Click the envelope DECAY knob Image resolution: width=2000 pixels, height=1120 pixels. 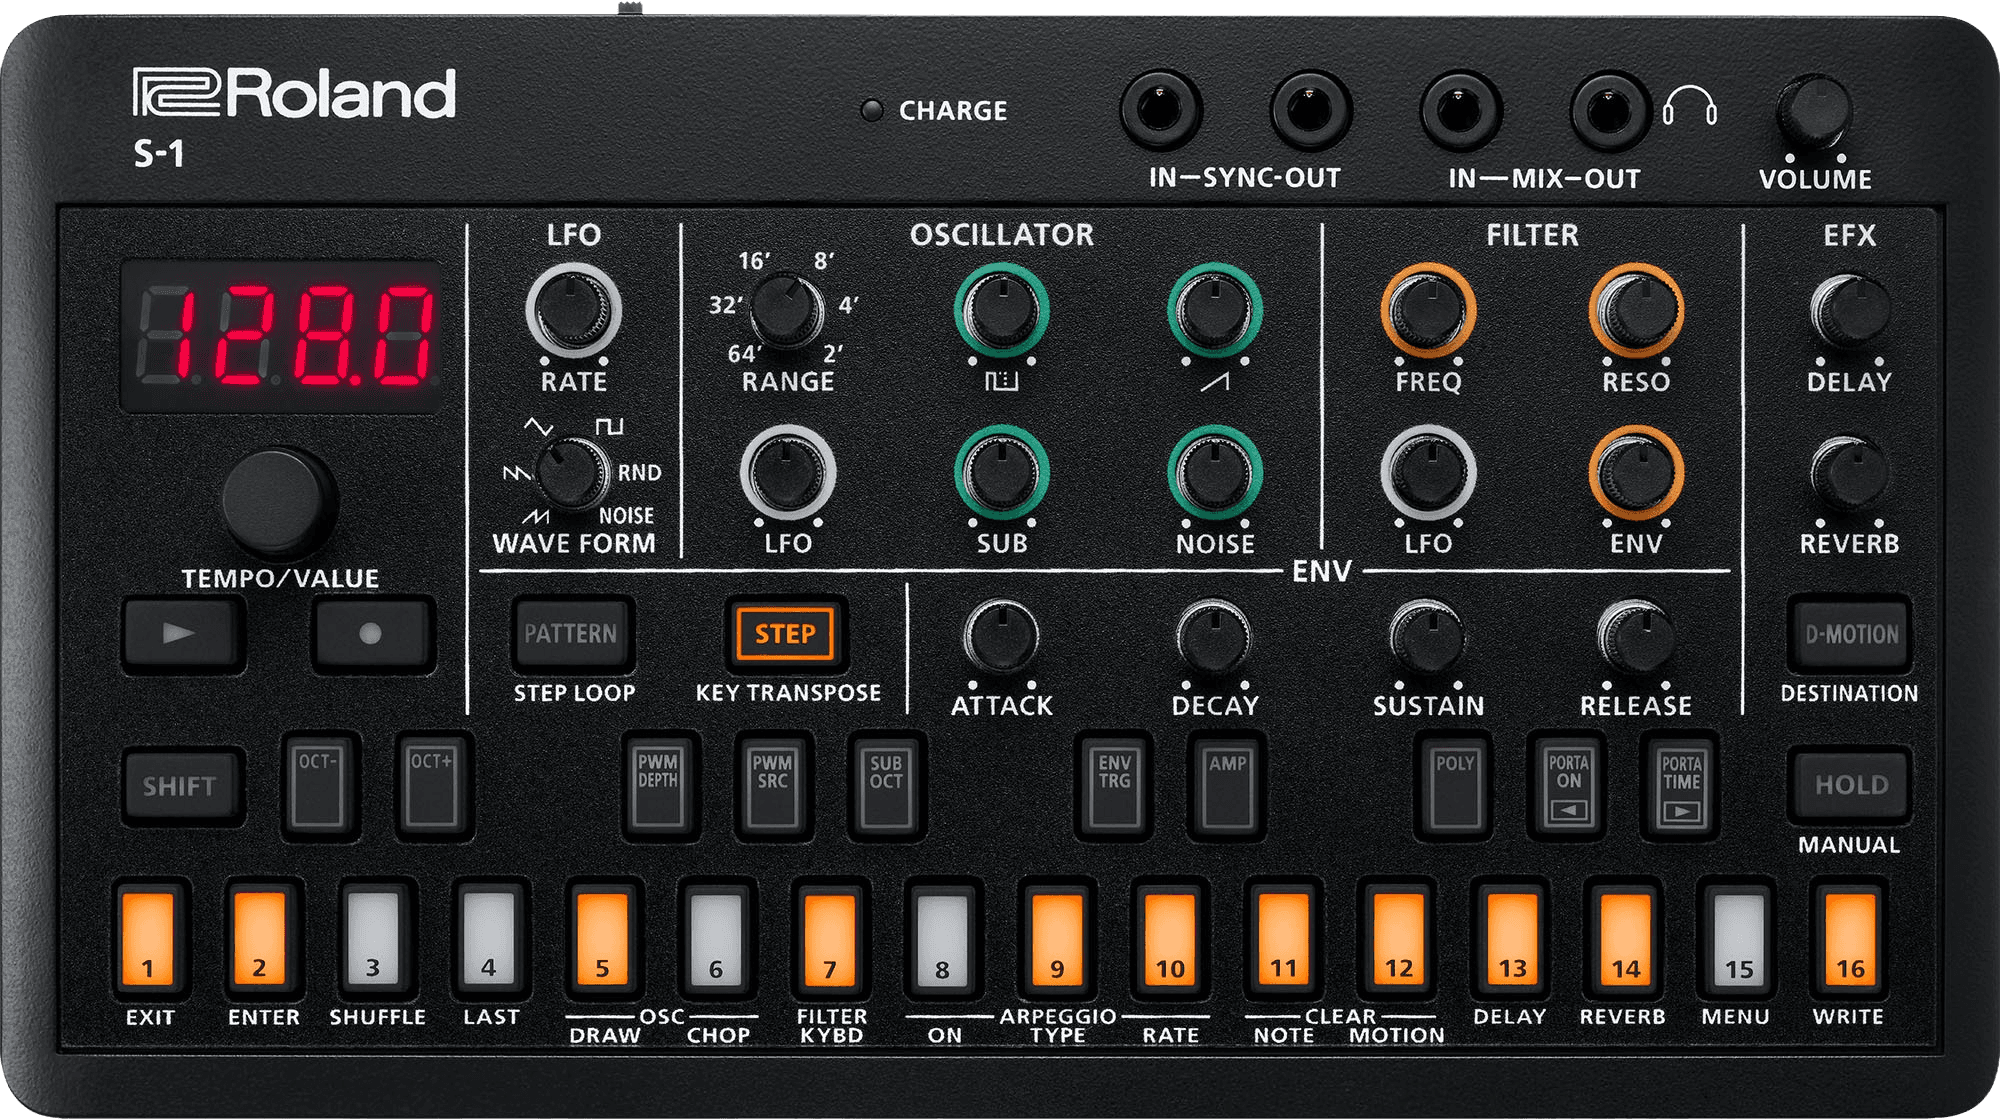coord(1214,637)
